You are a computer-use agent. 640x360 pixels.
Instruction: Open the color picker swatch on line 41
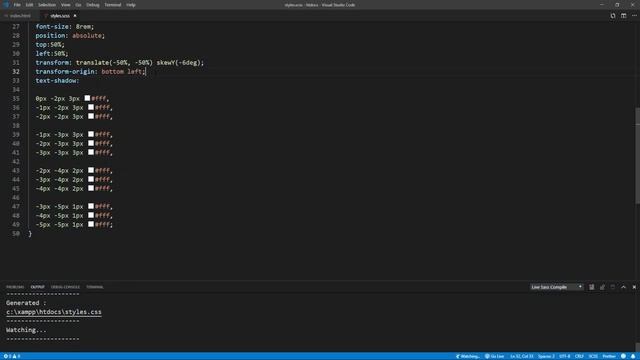point(91,152)
